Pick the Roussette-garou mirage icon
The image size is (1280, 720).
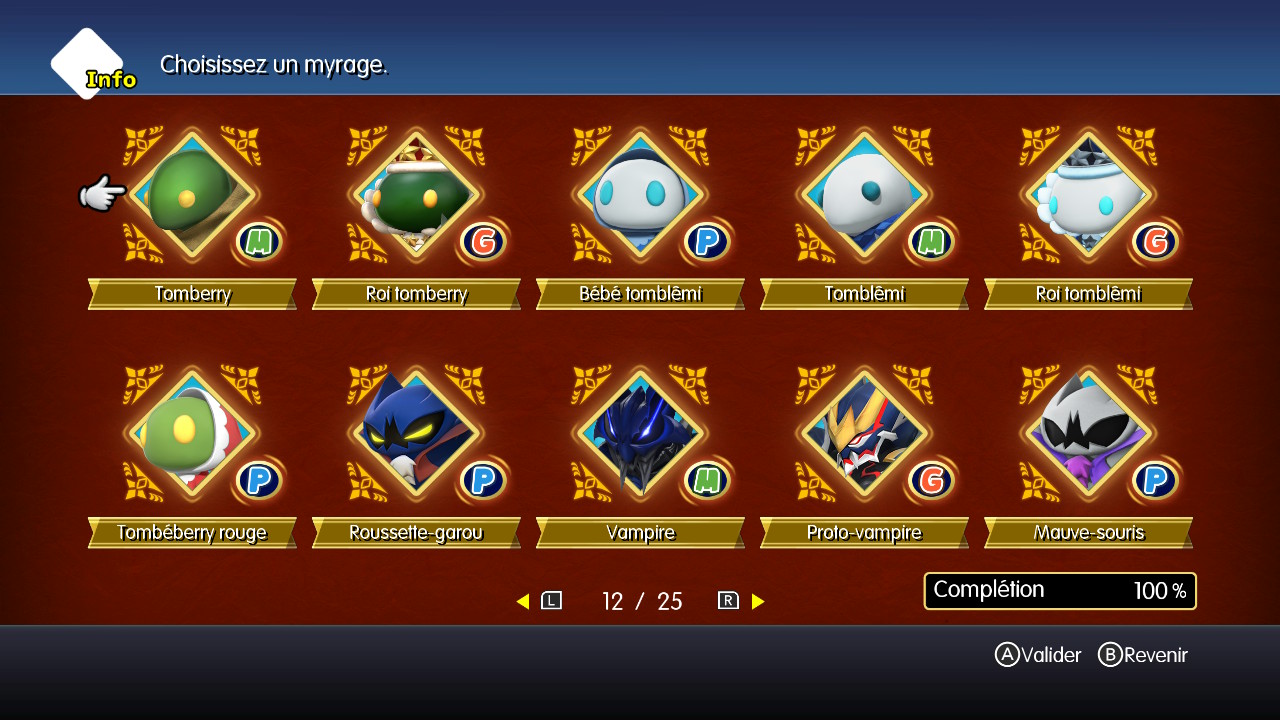click(x=416, y=433)
